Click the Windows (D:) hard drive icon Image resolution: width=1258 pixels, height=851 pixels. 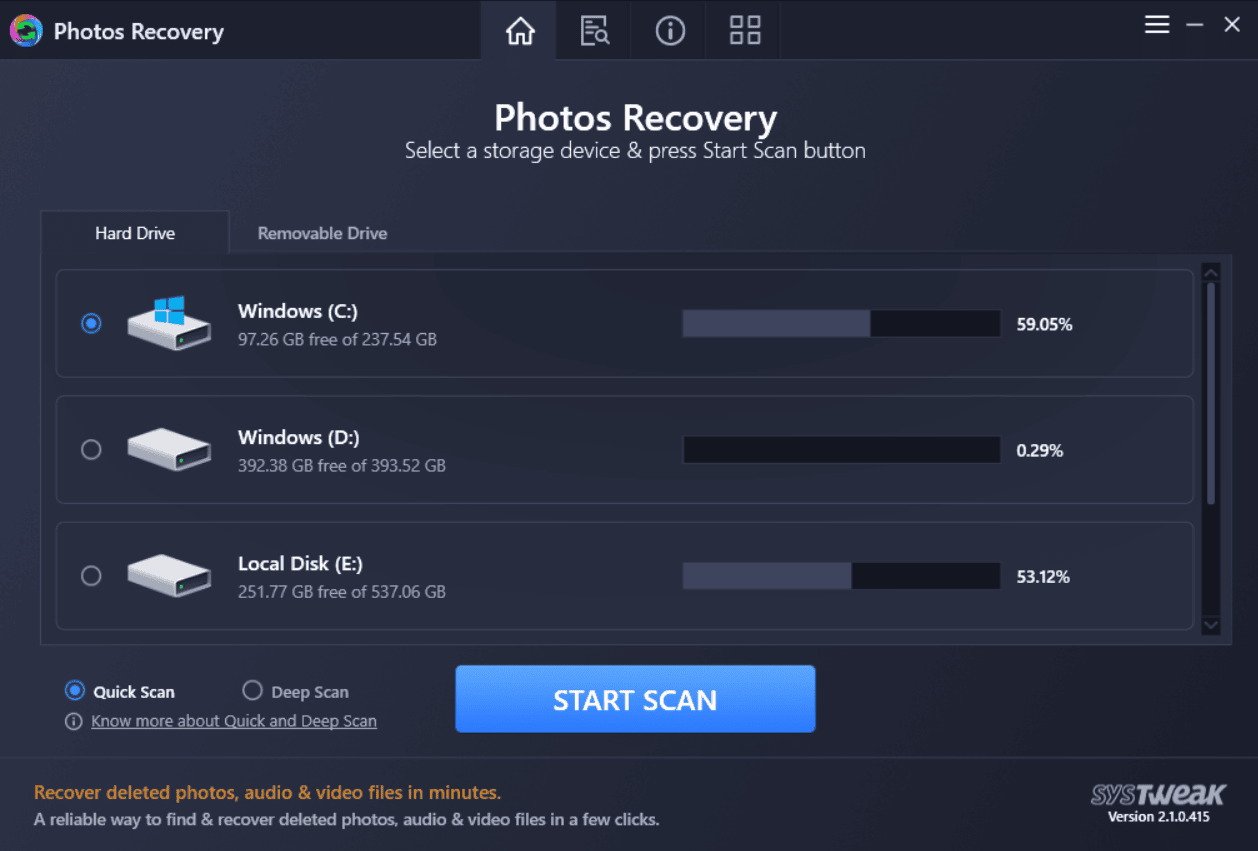point(168,449)
